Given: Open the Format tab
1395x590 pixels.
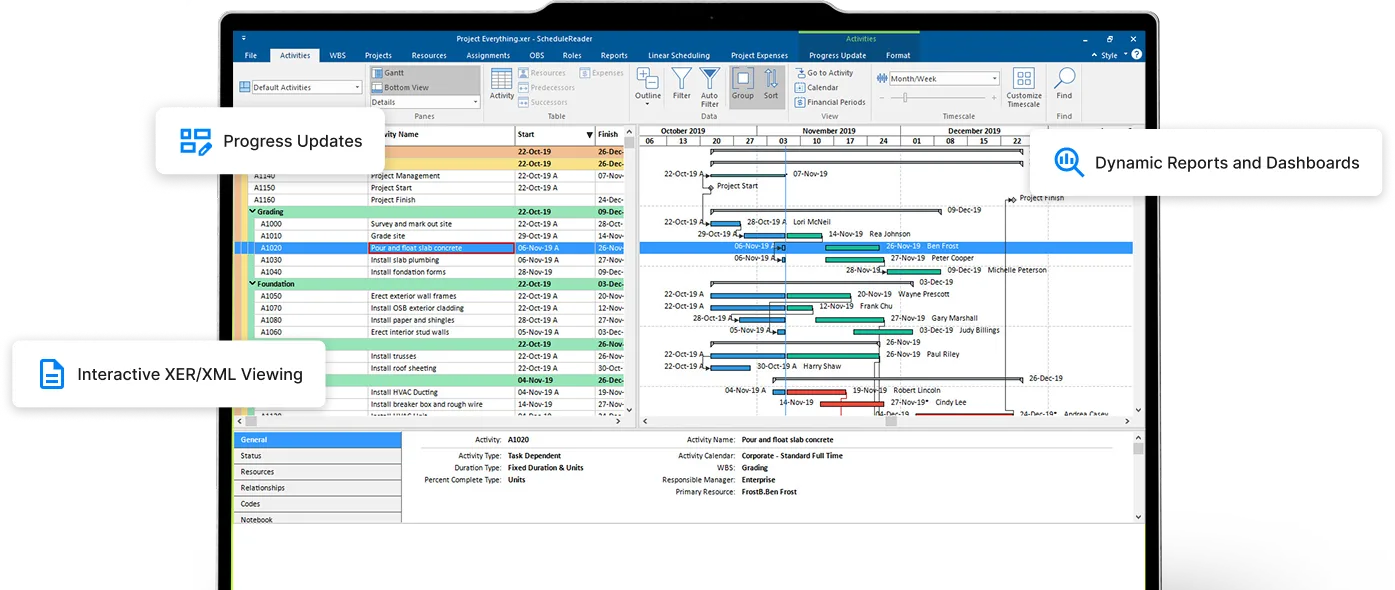Looking at the screenshot, I should pos(898,55).
